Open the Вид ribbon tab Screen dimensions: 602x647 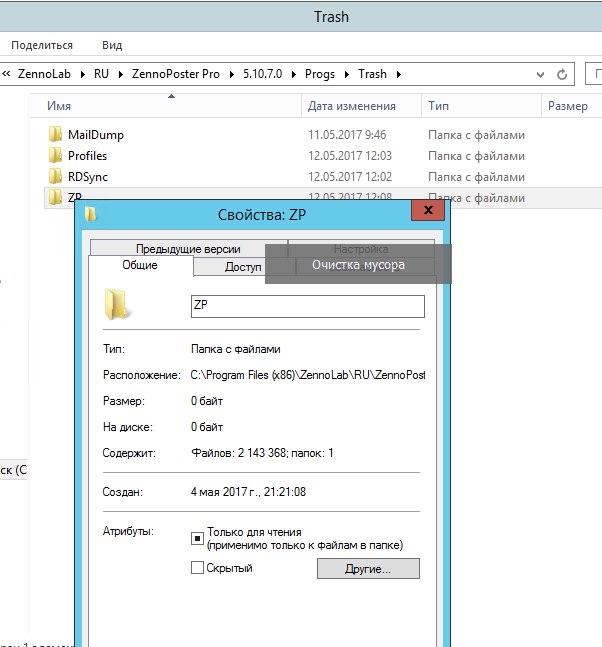[112, 45]
